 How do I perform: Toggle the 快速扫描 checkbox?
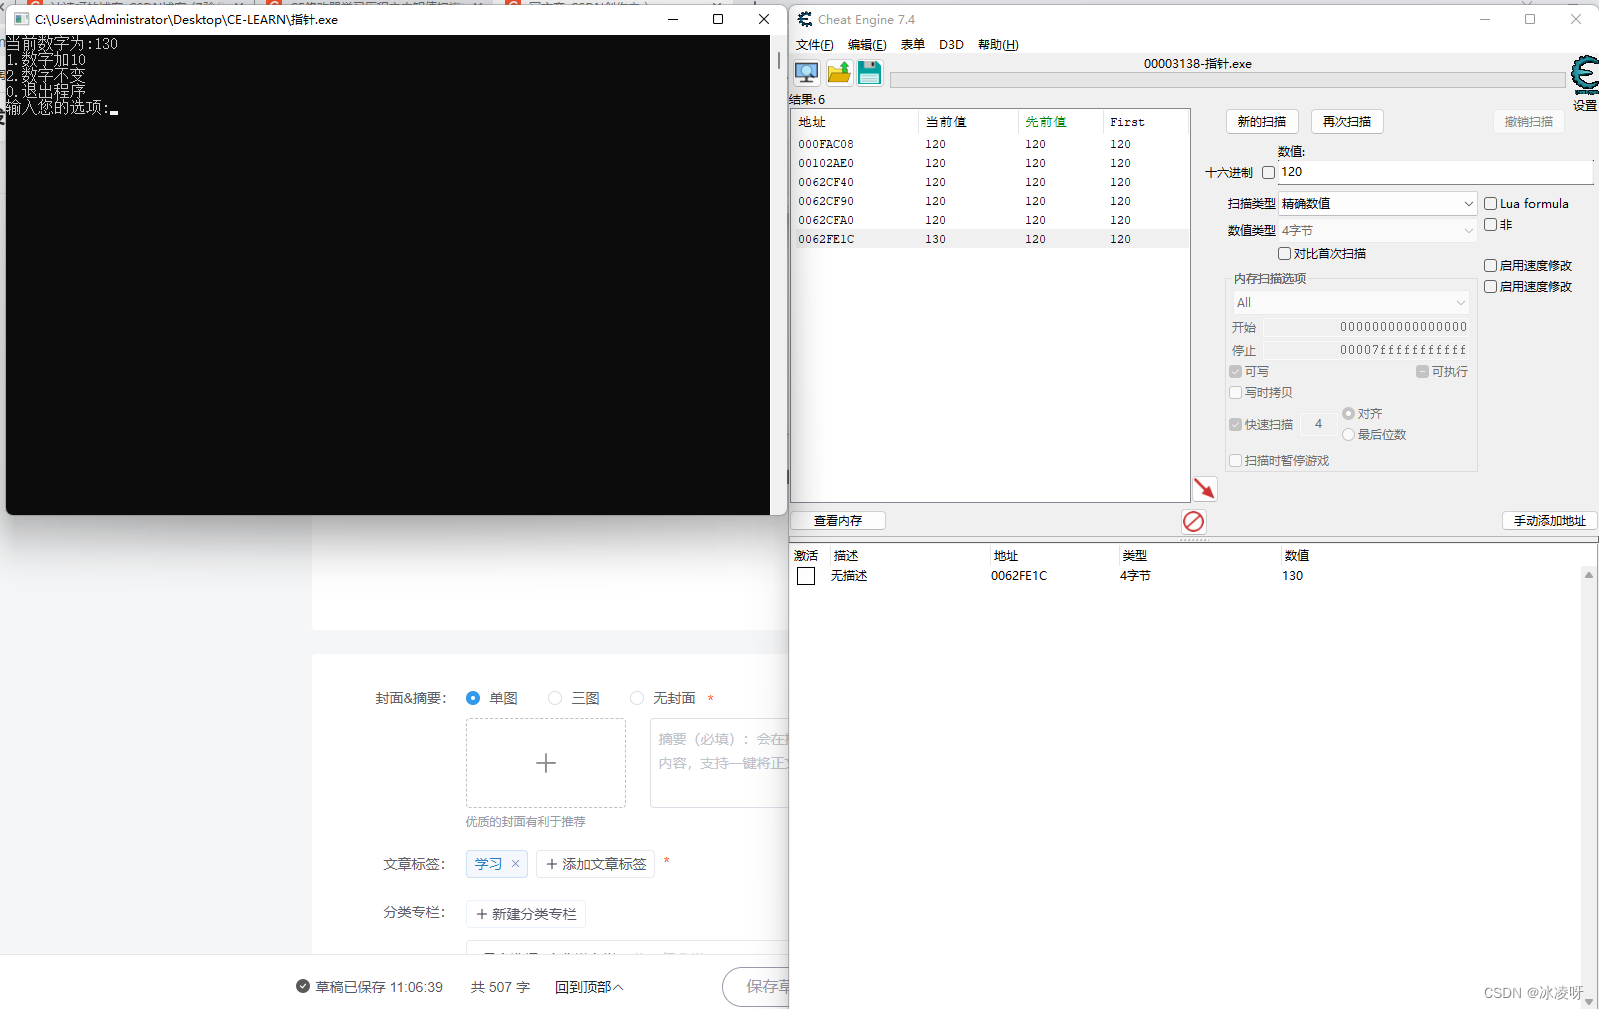pyautogui.click(x=1236, y=425)
